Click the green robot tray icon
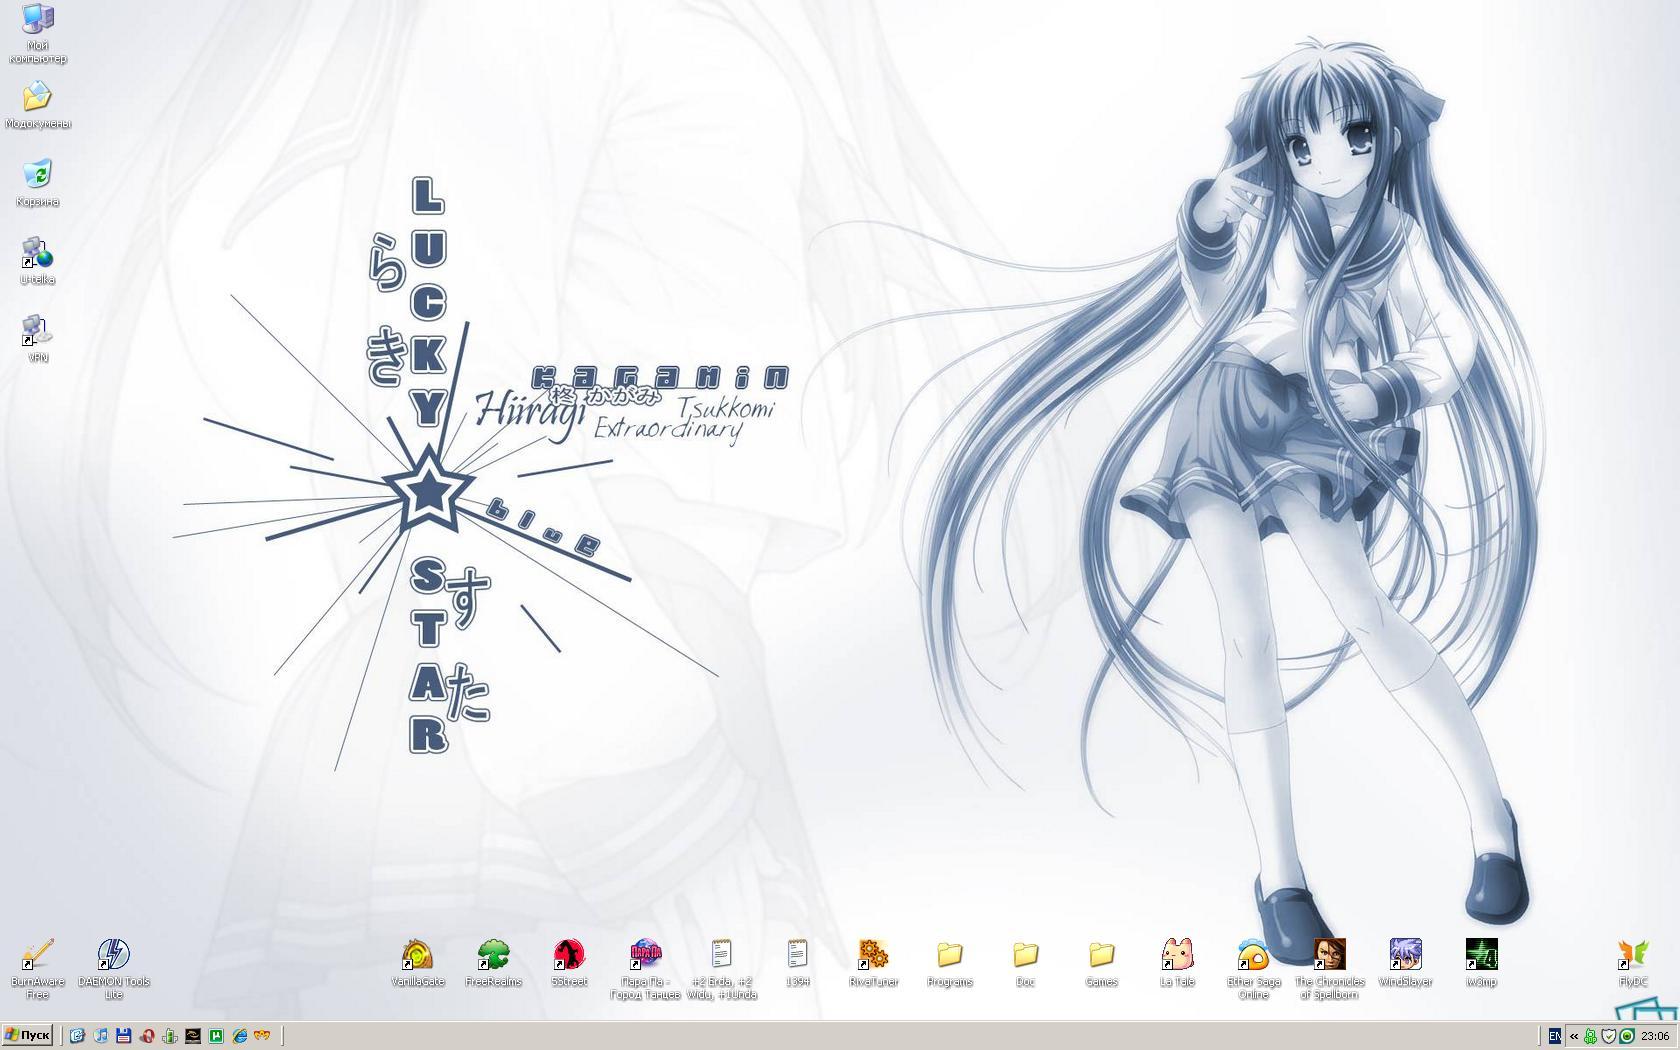 click(x=1590, y=1036)
